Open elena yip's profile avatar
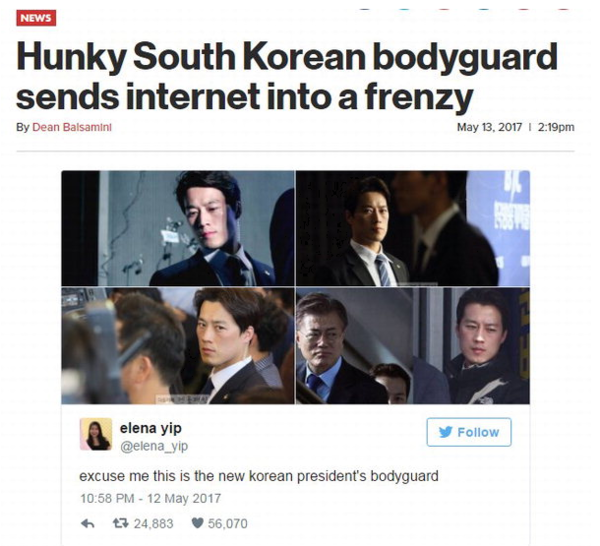The height and width of the screenshot is (546, 600). click(x=96, y=434)
